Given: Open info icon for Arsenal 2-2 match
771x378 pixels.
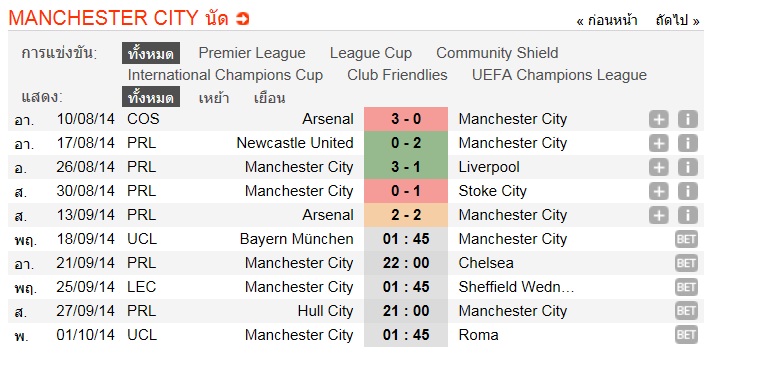Looking at the screenshot, I should (687, 215).
